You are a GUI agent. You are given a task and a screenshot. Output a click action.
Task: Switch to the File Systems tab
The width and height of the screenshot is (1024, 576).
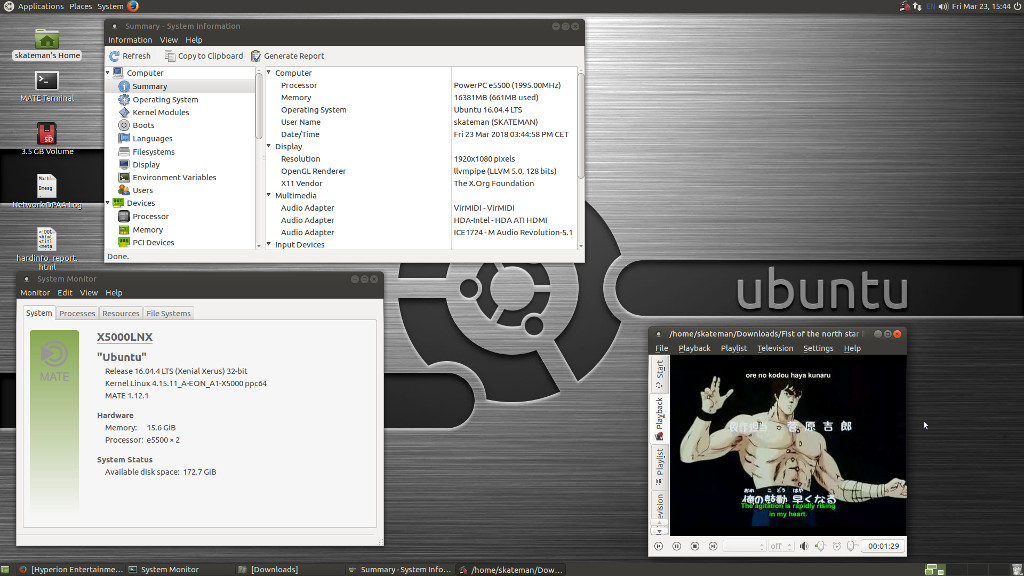pyautogui.click(x=168, y=313)
